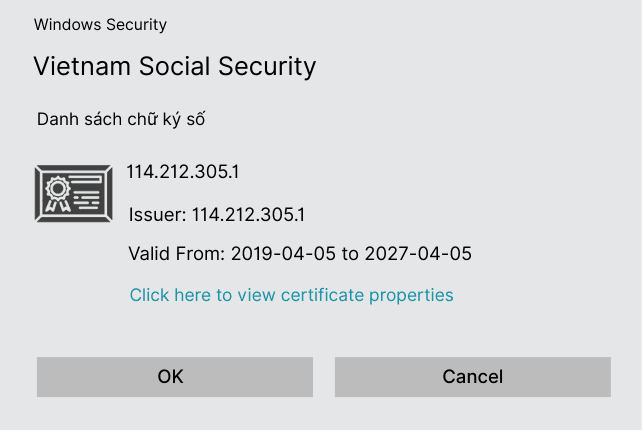Click the start date 2019-04-05
This screenshot has height=431, width=642.
coord(283,254)
